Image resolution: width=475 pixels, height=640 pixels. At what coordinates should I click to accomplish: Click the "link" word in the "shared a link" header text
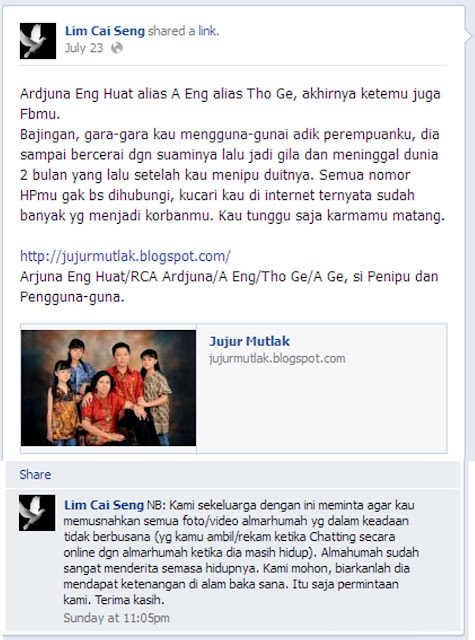tap(208, 31)
